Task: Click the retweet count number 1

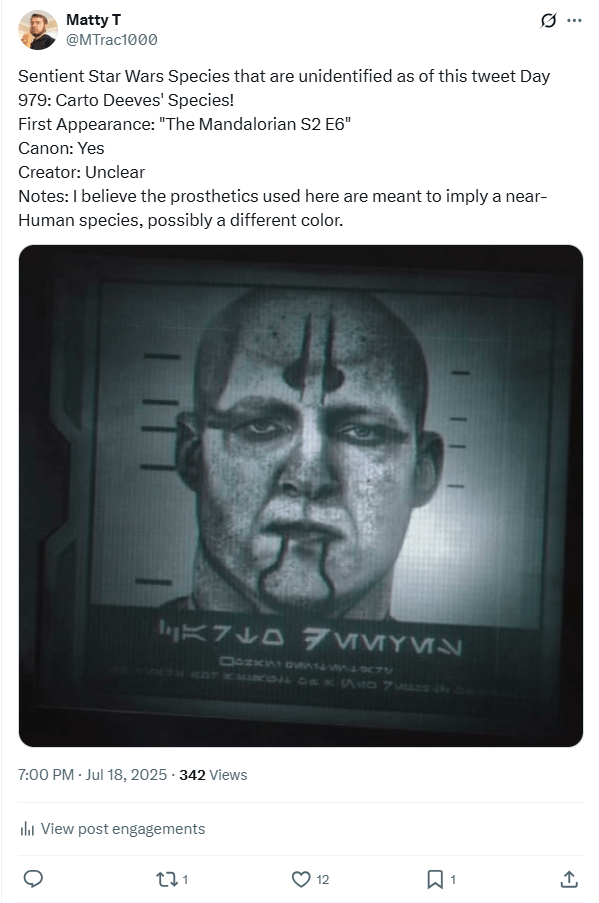Action: coord(185,879)
